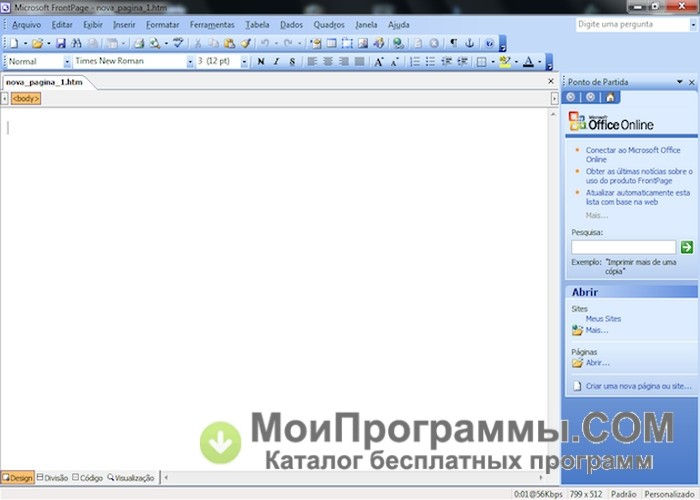Click the Paste clipboard icon
Image resolution: width=700 pixels, height=500 pixels.
click(229, 43)
